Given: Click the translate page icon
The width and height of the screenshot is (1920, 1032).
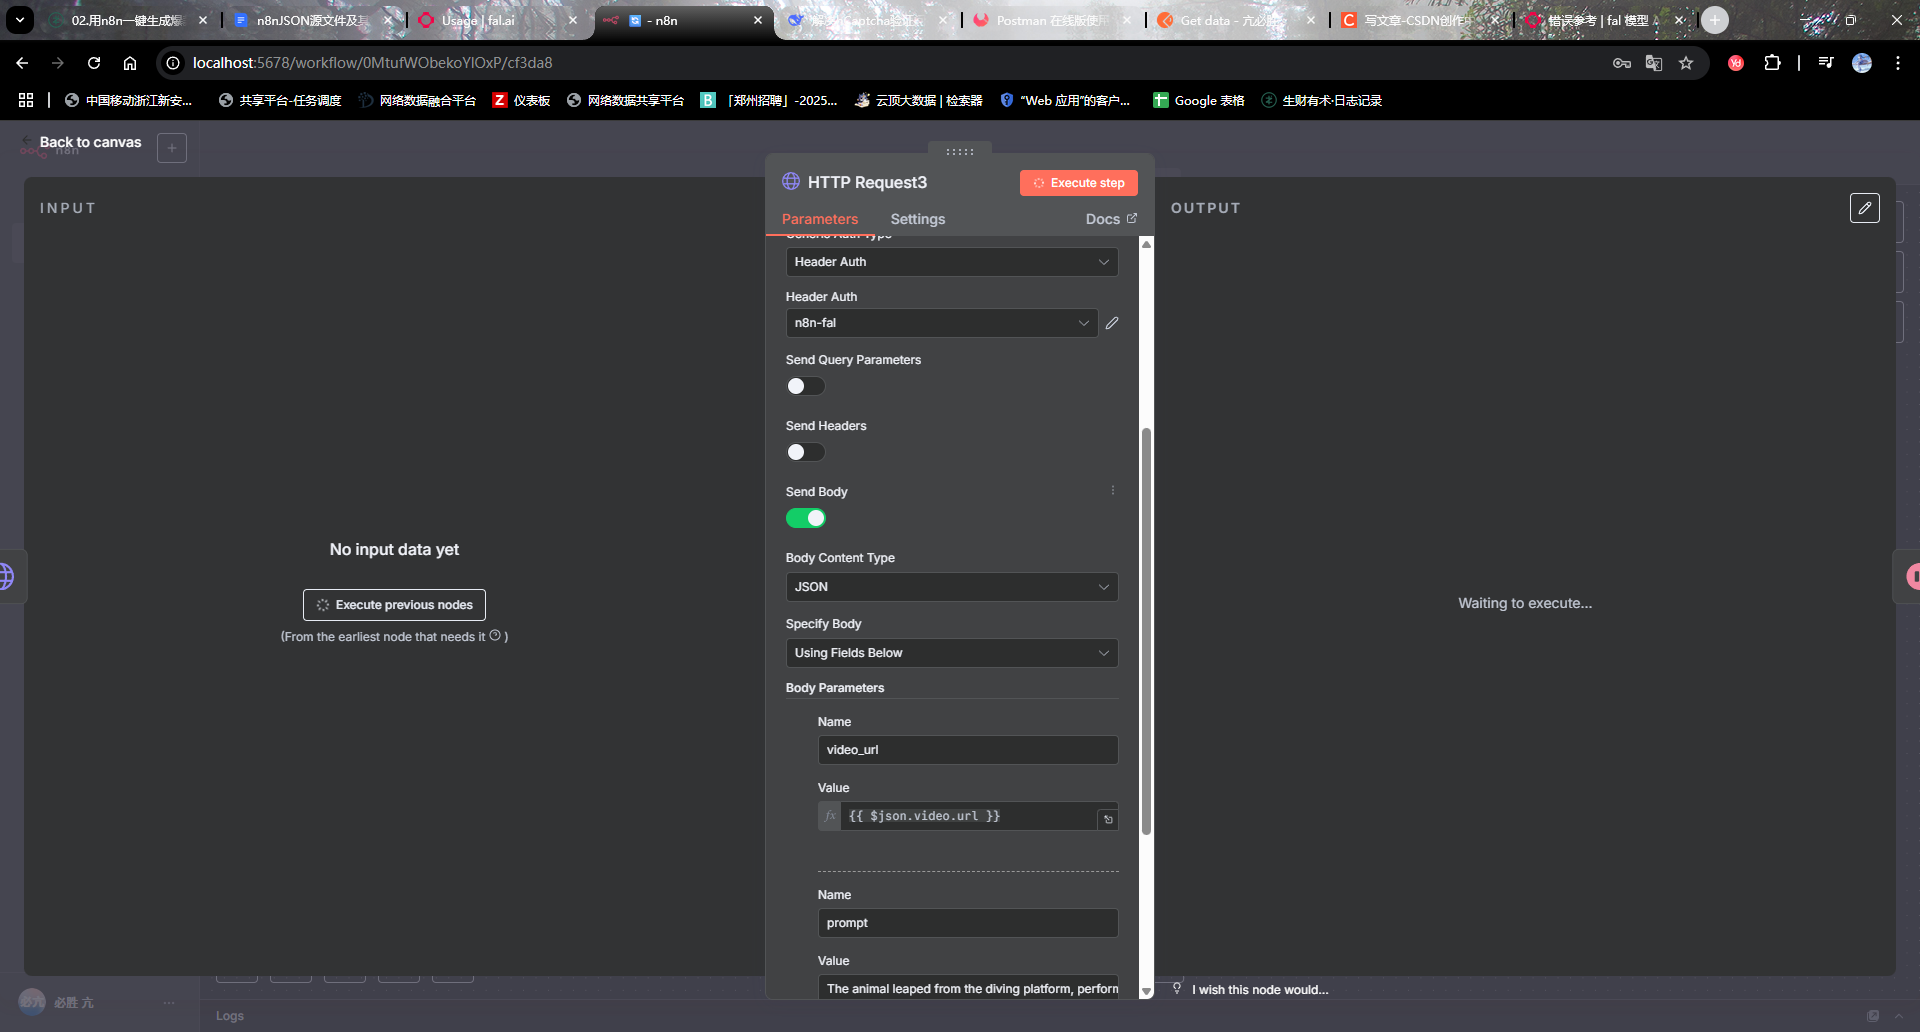Looking at the screenshot, I should (x=1654, y=63).
